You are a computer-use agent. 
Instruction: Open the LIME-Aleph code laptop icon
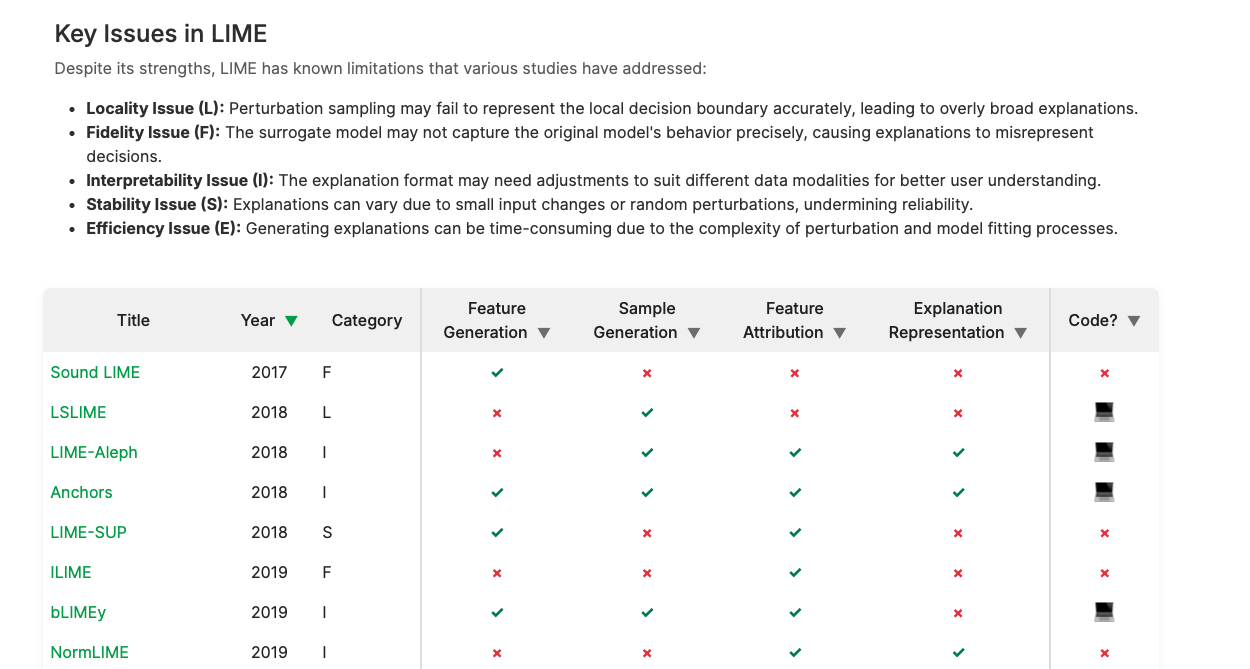[1104, 452]
